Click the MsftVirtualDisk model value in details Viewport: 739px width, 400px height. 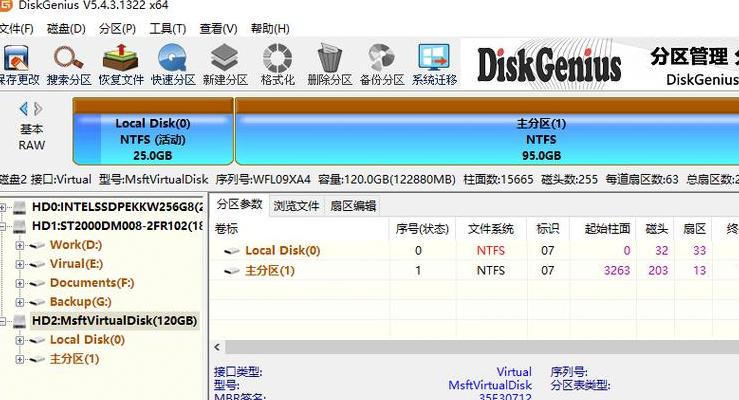click(x=490, y=385)
